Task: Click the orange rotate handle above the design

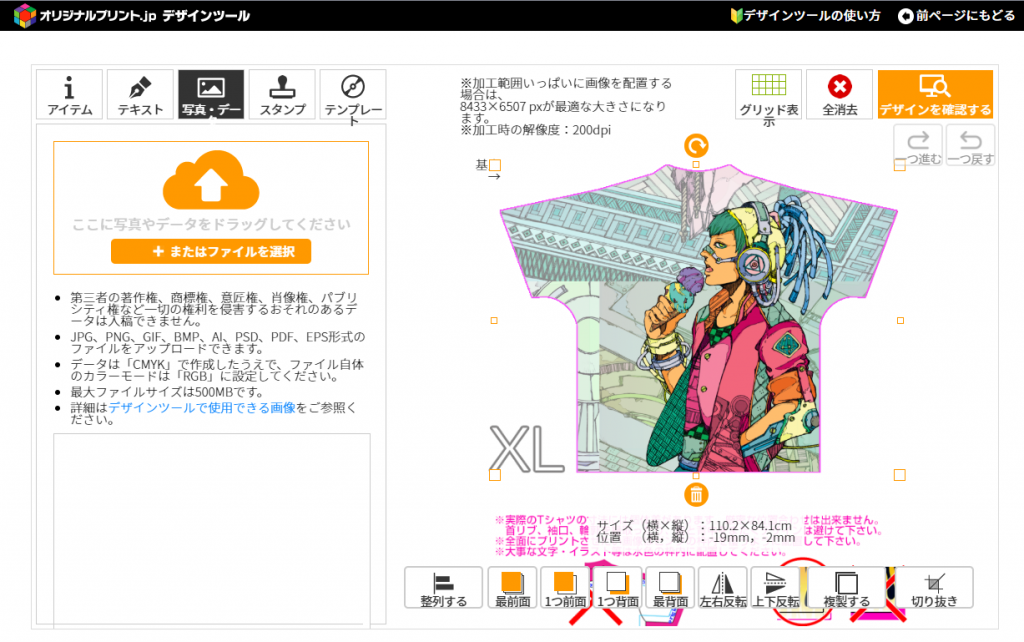Action: click(x=696, y=146)
